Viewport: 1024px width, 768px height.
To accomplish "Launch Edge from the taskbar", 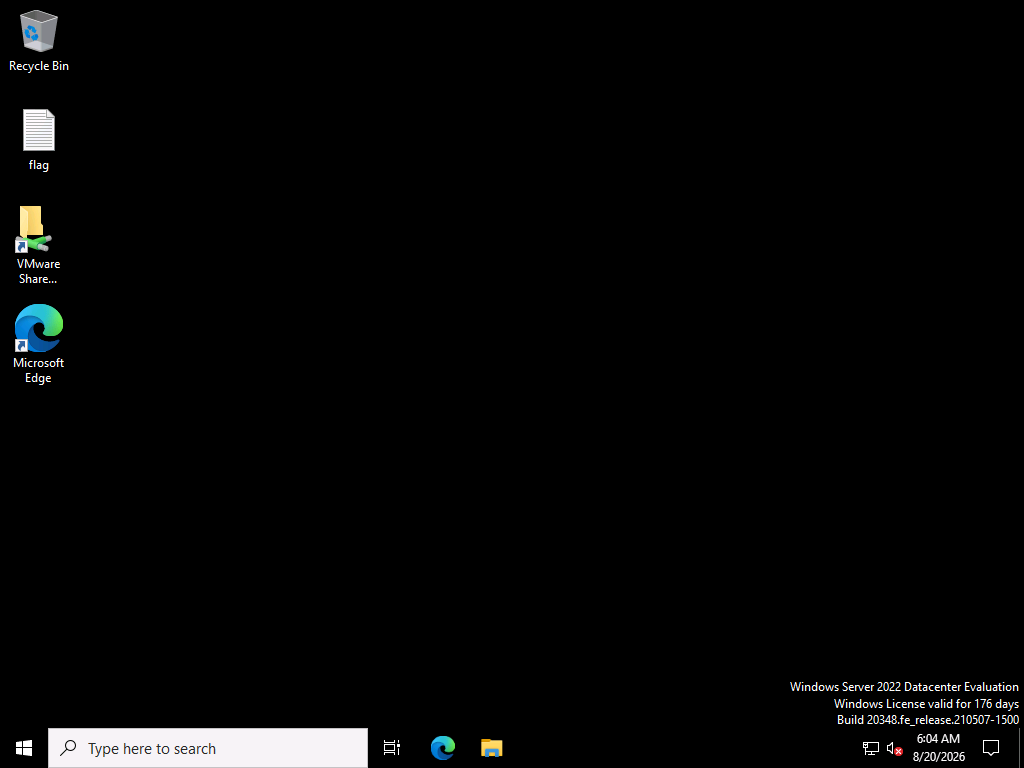I will pos(443,748).
